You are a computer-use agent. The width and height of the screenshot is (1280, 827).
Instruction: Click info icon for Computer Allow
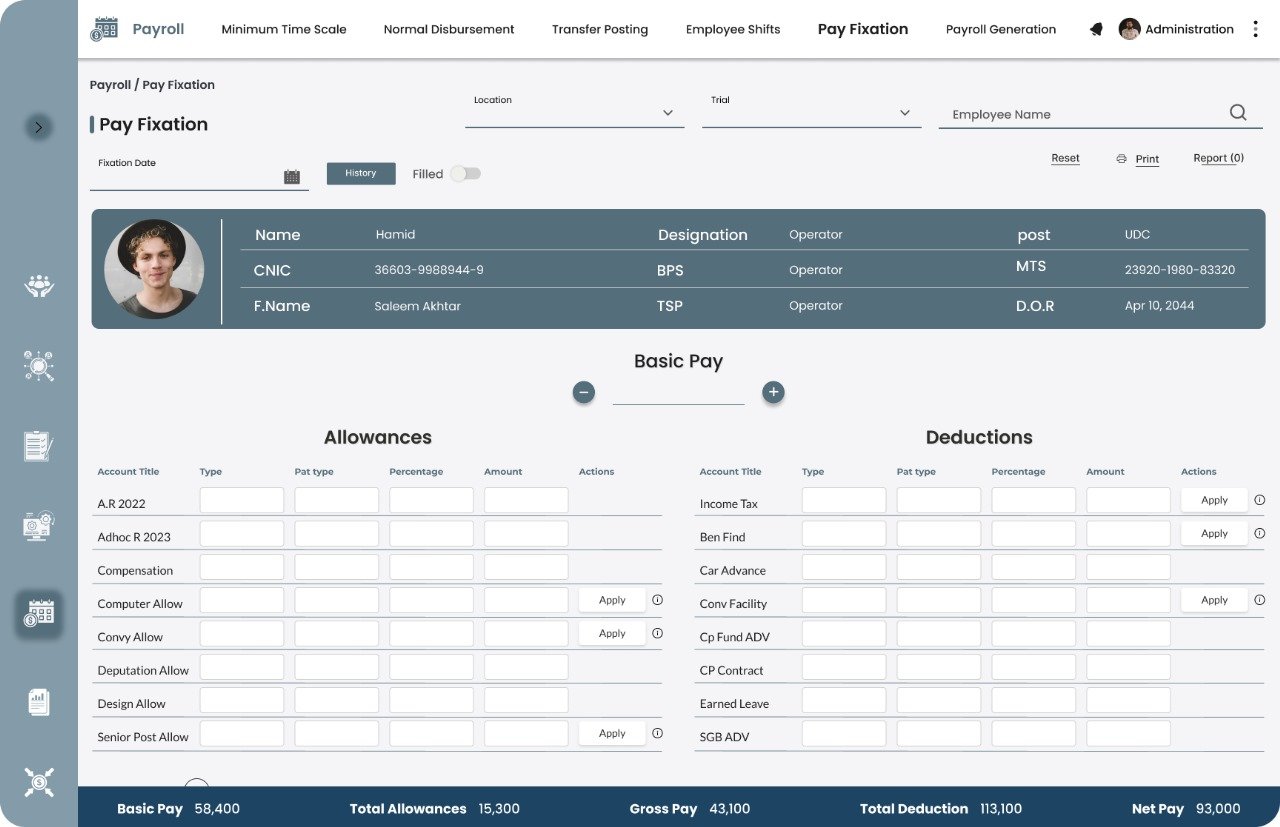[x=657, y=600]
